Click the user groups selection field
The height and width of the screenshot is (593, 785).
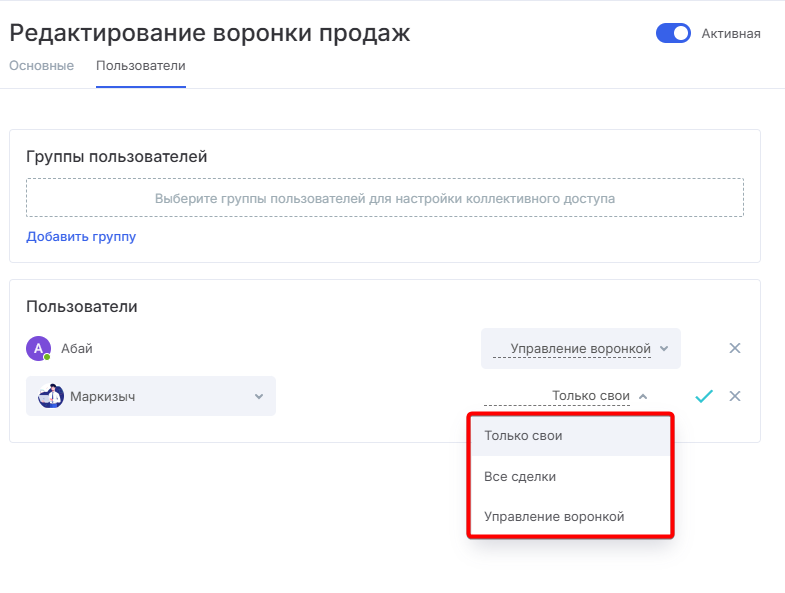[384, 198]
